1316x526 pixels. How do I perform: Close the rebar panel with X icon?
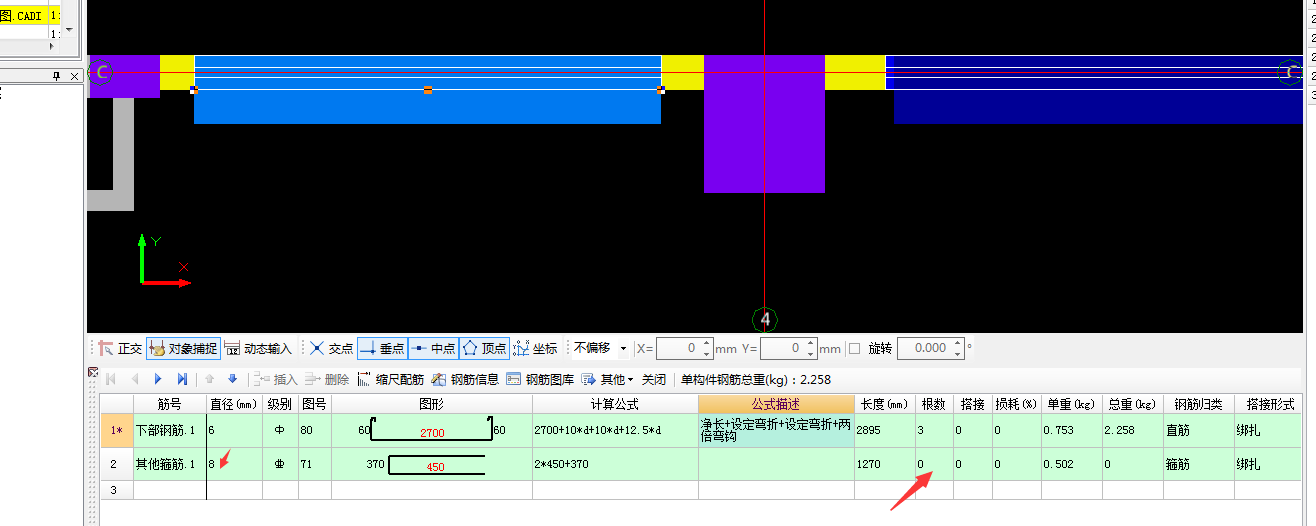pyautogui.click(x=92, y=373)
